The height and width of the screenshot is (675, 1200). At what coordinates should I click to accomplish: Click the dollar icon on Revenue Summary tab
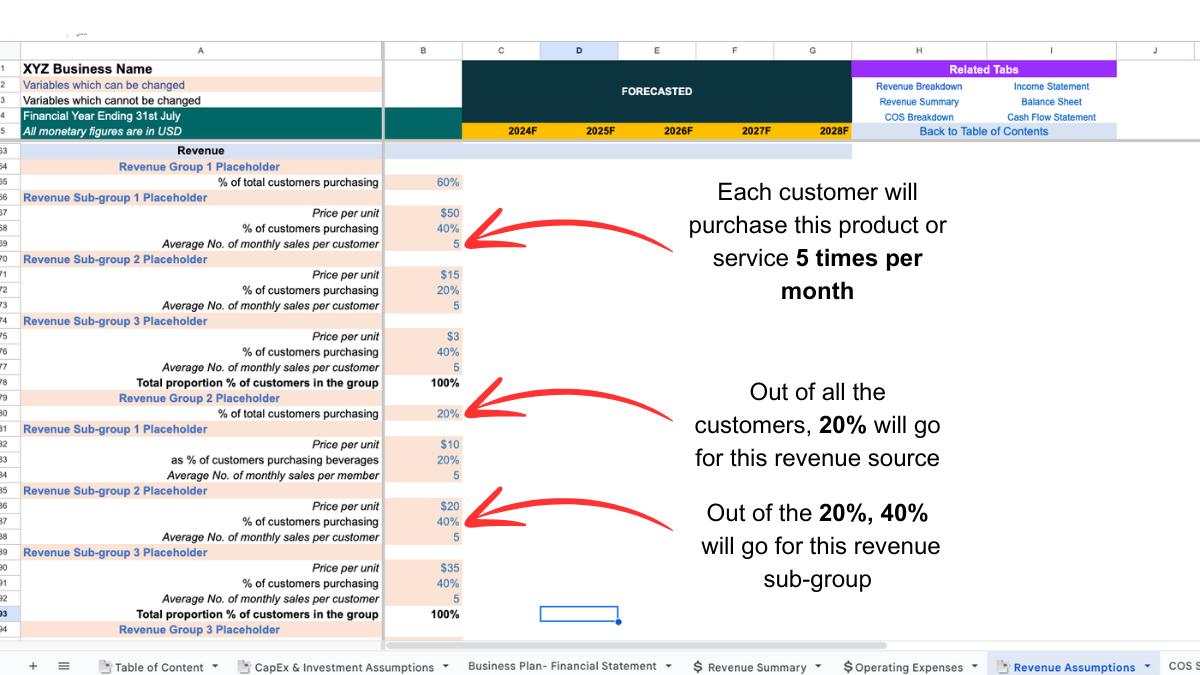(697, 667)
